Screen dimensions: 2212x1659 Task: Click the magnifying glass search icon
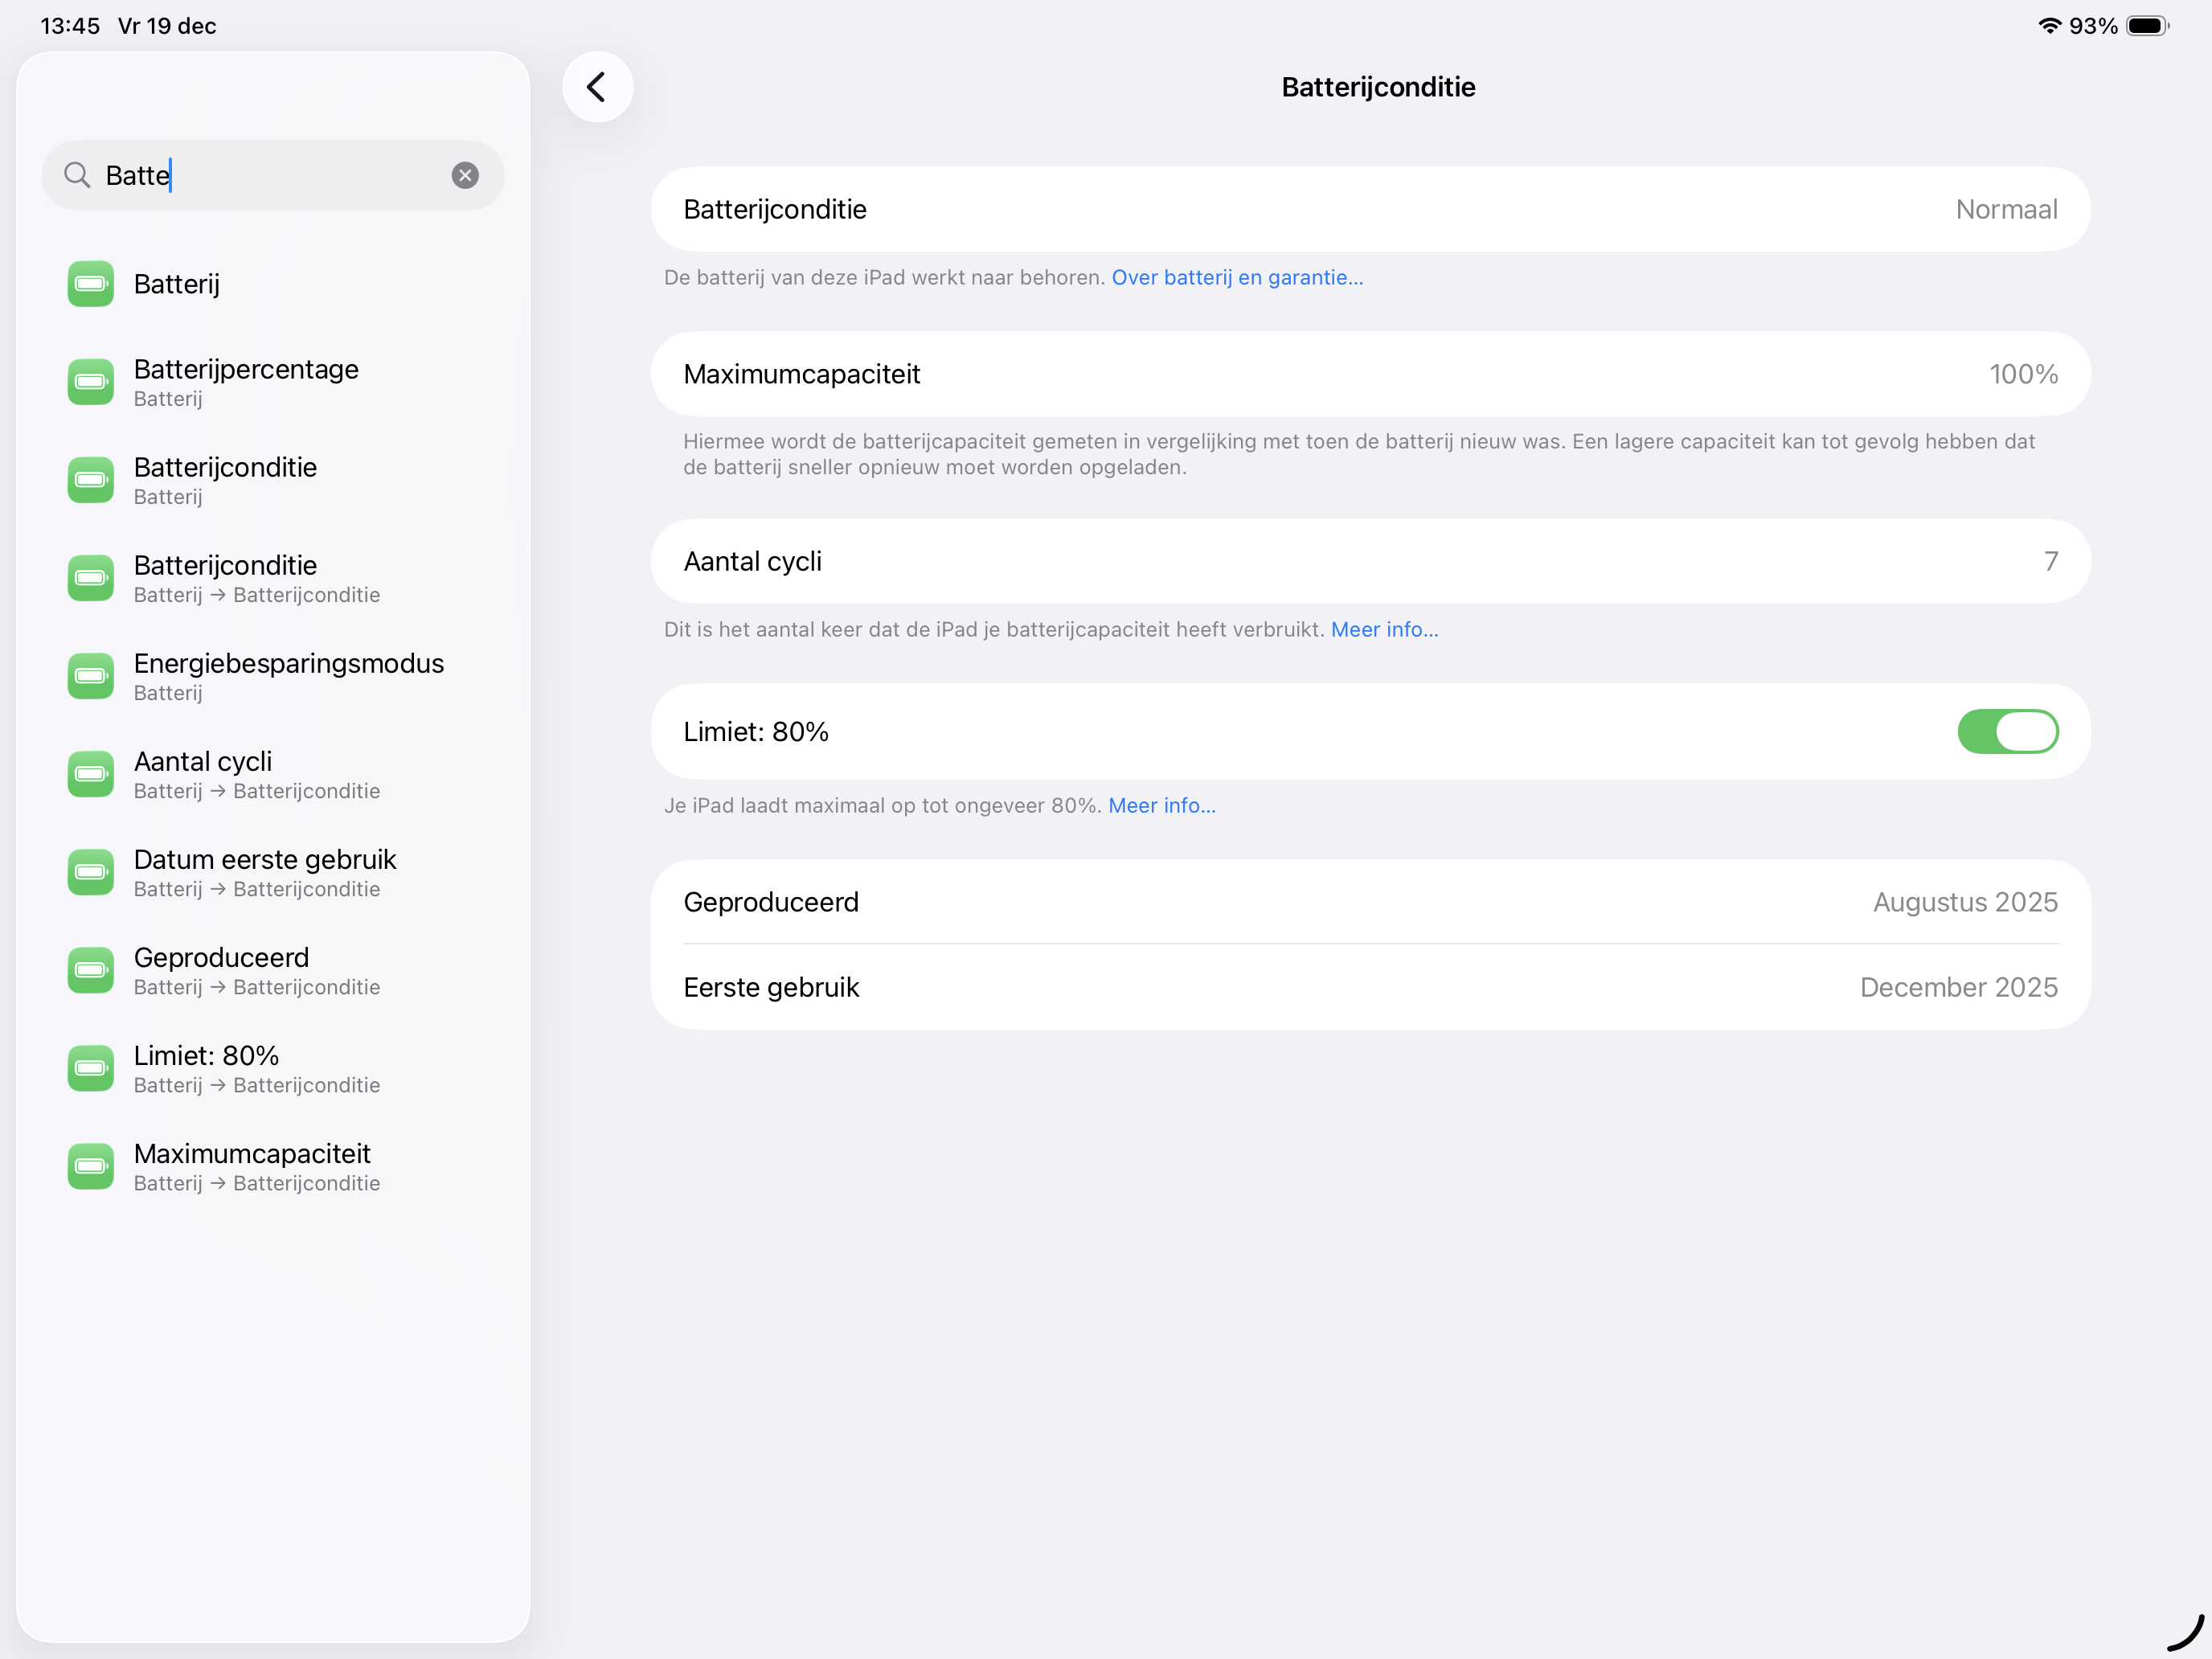pyautogui.click(x=77, y=175)
